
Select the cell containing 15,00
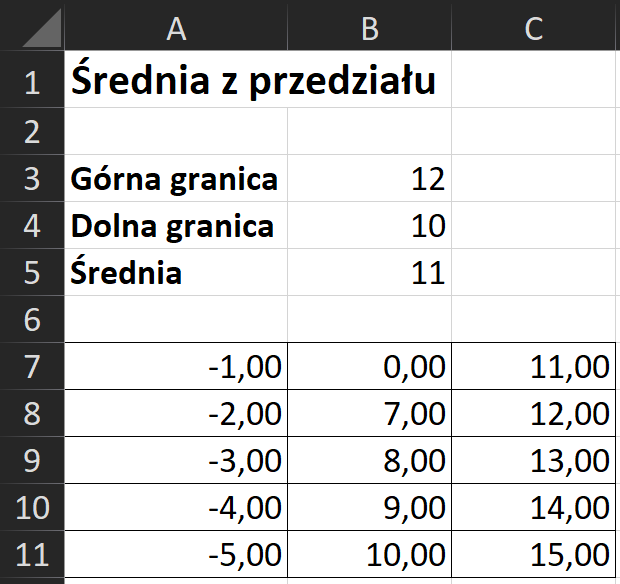point(534,554)
